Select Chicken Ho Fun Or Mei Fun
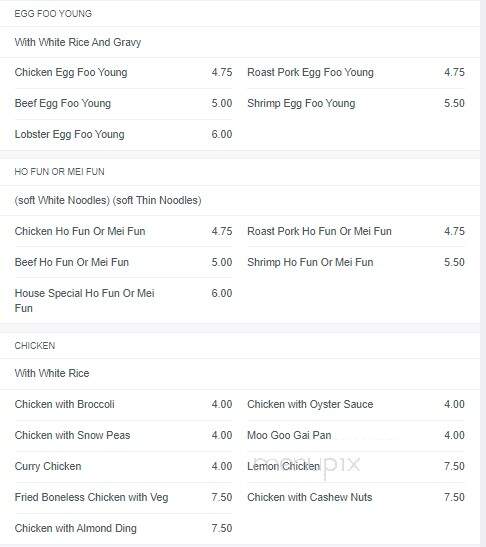This screenshot has height=547, width=486. 80,231
